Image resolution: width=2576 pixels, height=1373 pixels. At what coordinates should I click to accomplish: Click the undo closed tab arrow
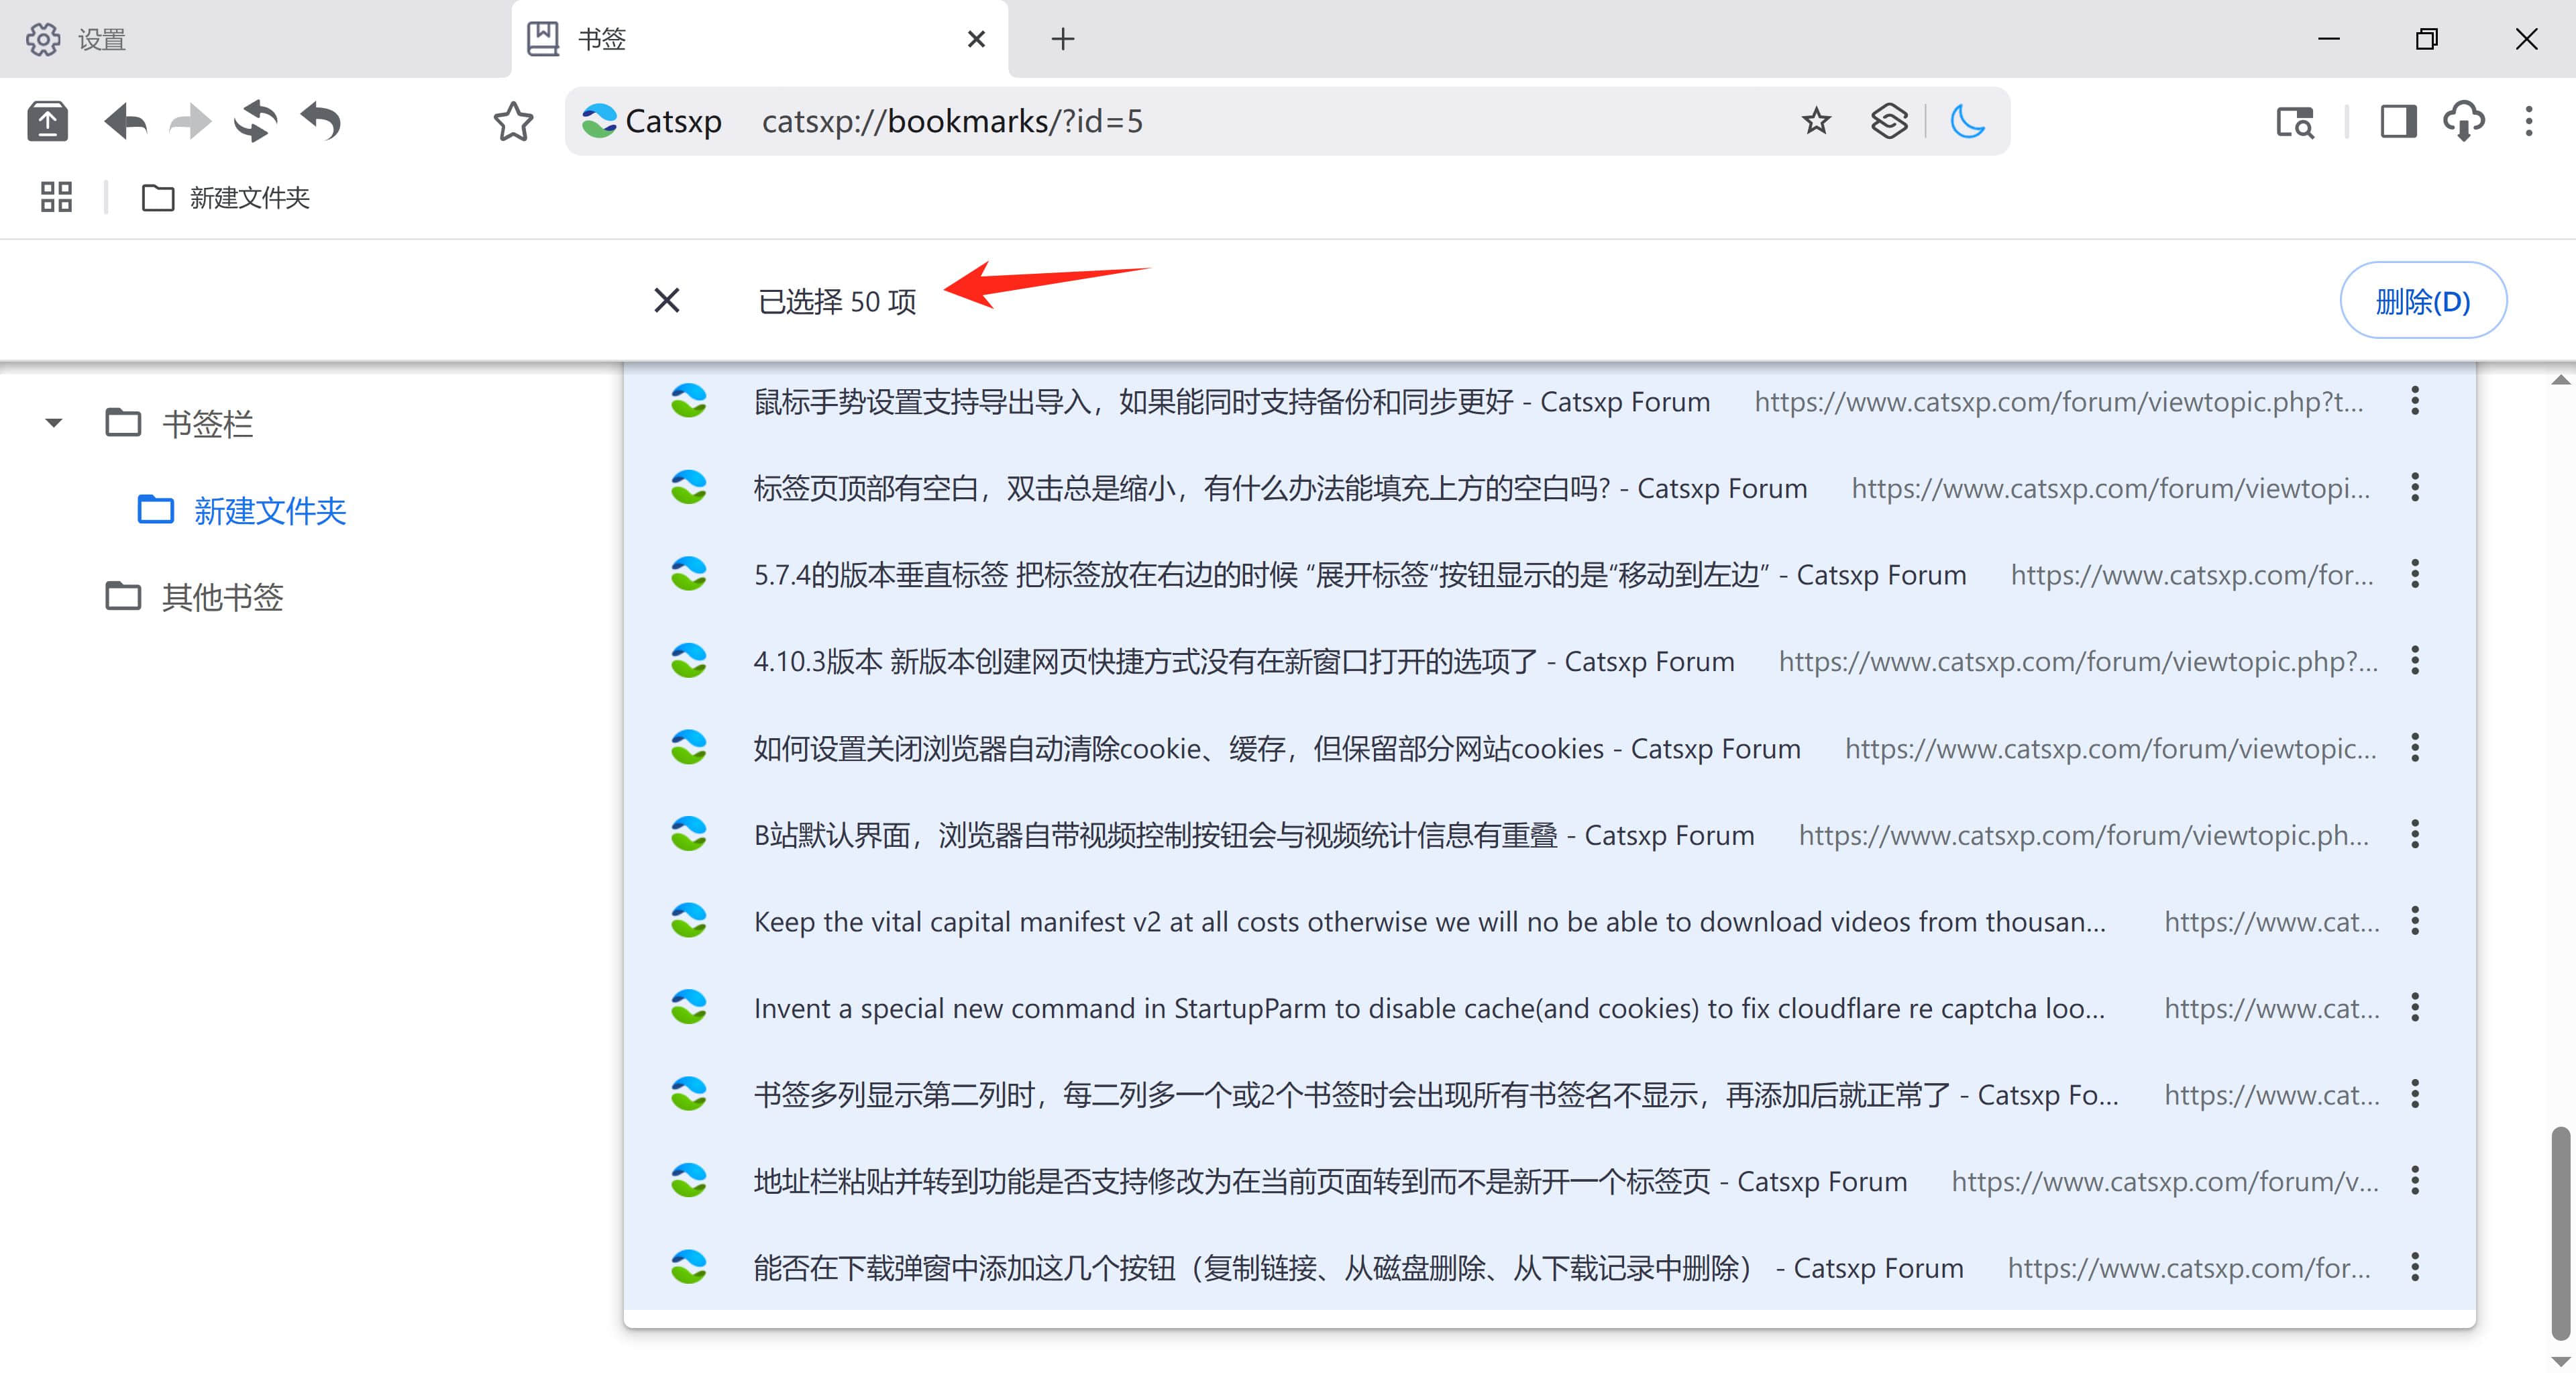321,122
